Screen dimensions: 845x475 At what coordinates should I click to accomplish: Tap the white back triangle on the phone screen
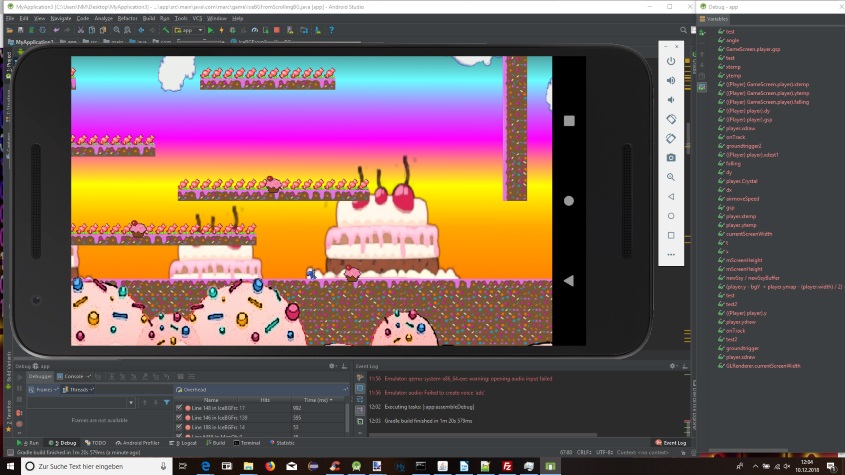click(569, 280)
